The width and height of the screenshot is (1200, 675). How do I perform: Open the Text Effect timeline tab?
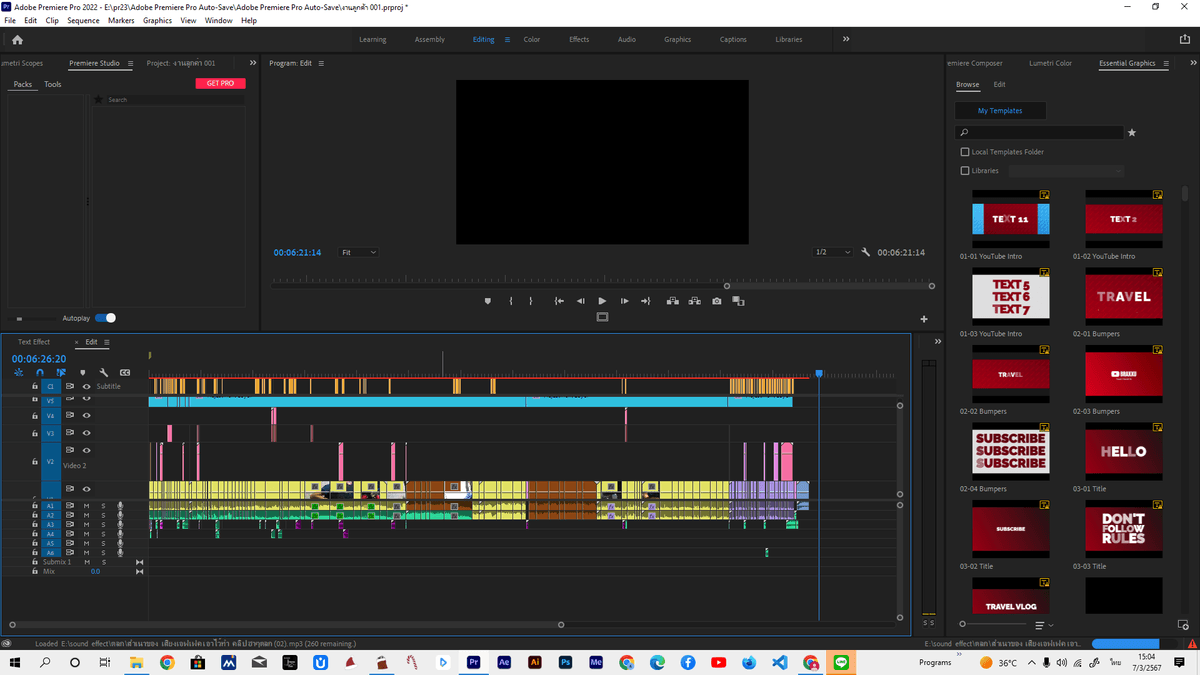click(x=34, y=342)
